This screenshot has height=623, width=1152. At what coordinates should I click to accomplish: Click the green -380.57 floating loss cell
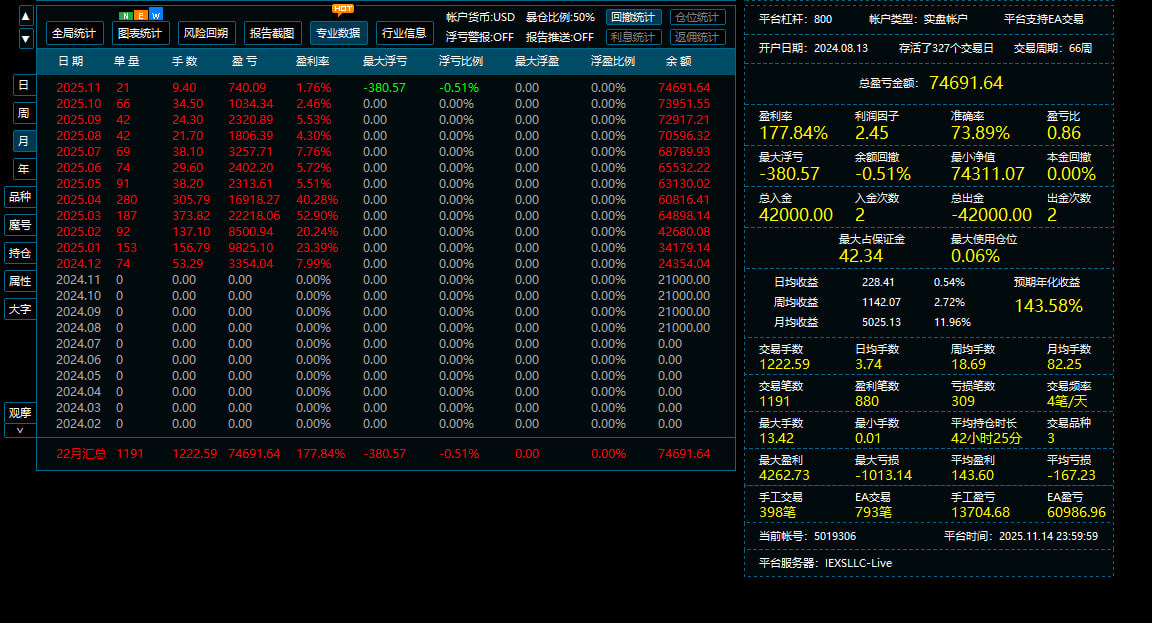point(384,87)
